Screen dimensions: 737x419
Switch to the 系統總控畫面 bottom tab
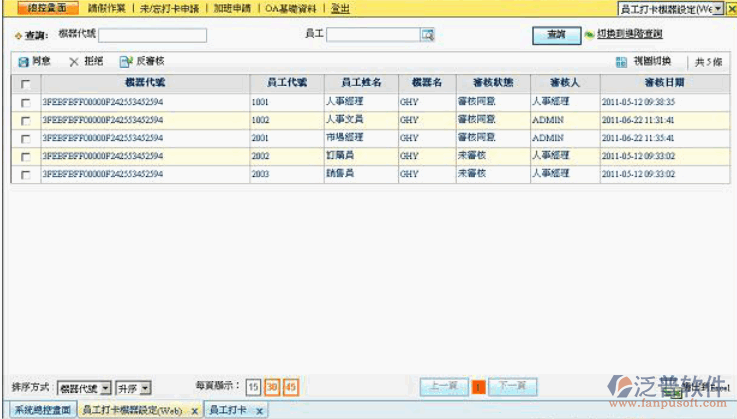(38, 411)
